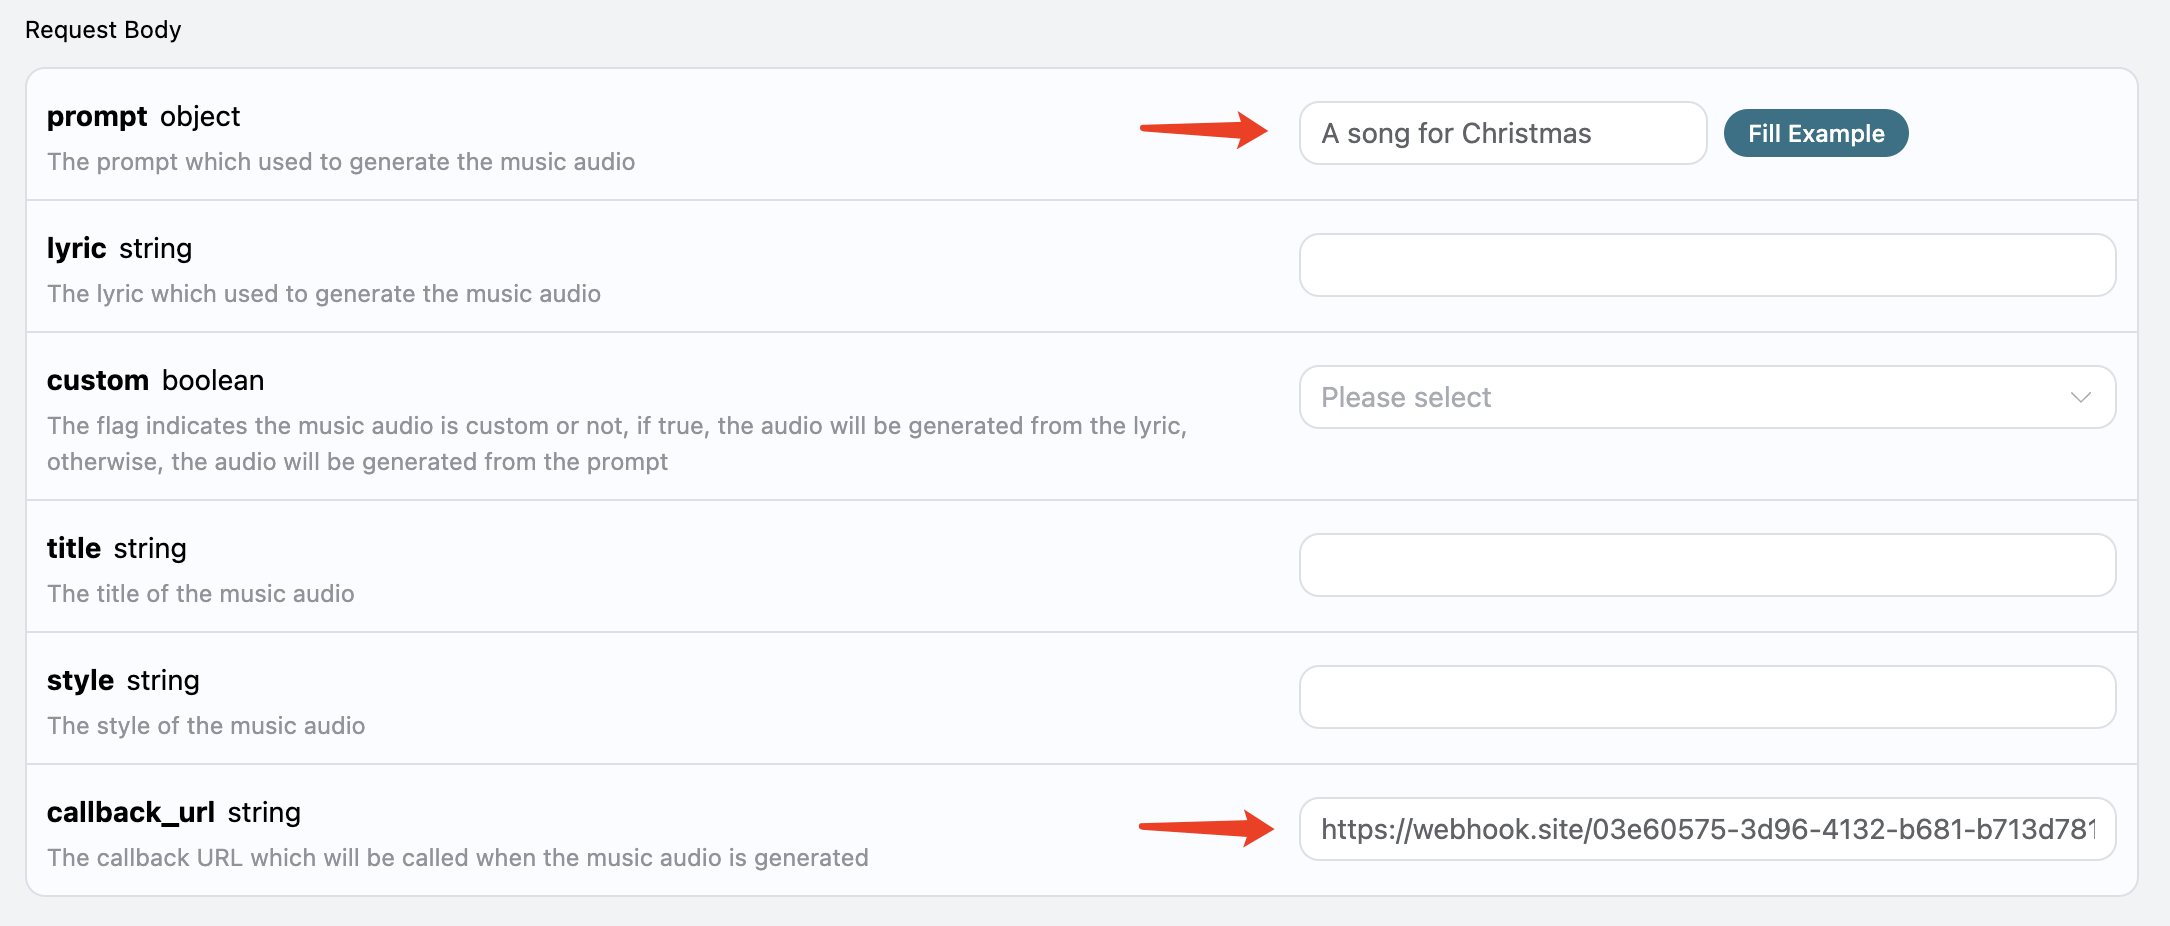This screenshot has height=926, width=2170.
Task: Click the empty lyric input field
Action: tap(1707, 265)
